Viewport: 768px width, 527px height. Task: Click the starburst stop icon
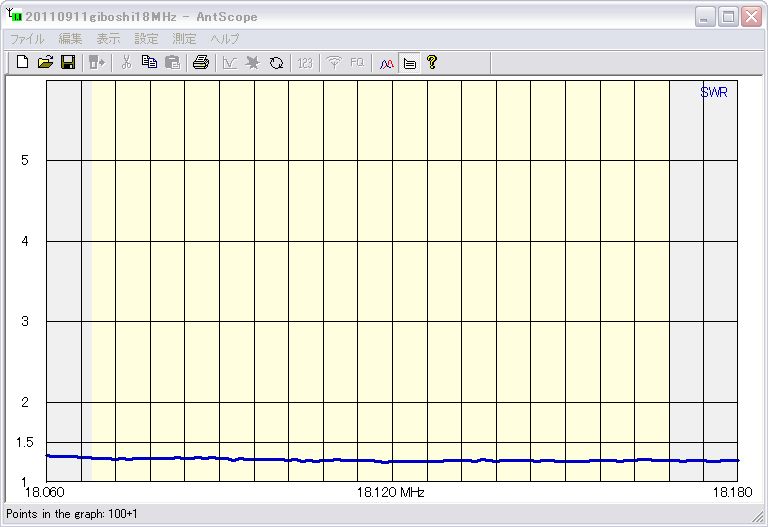[x=253, y=62]
